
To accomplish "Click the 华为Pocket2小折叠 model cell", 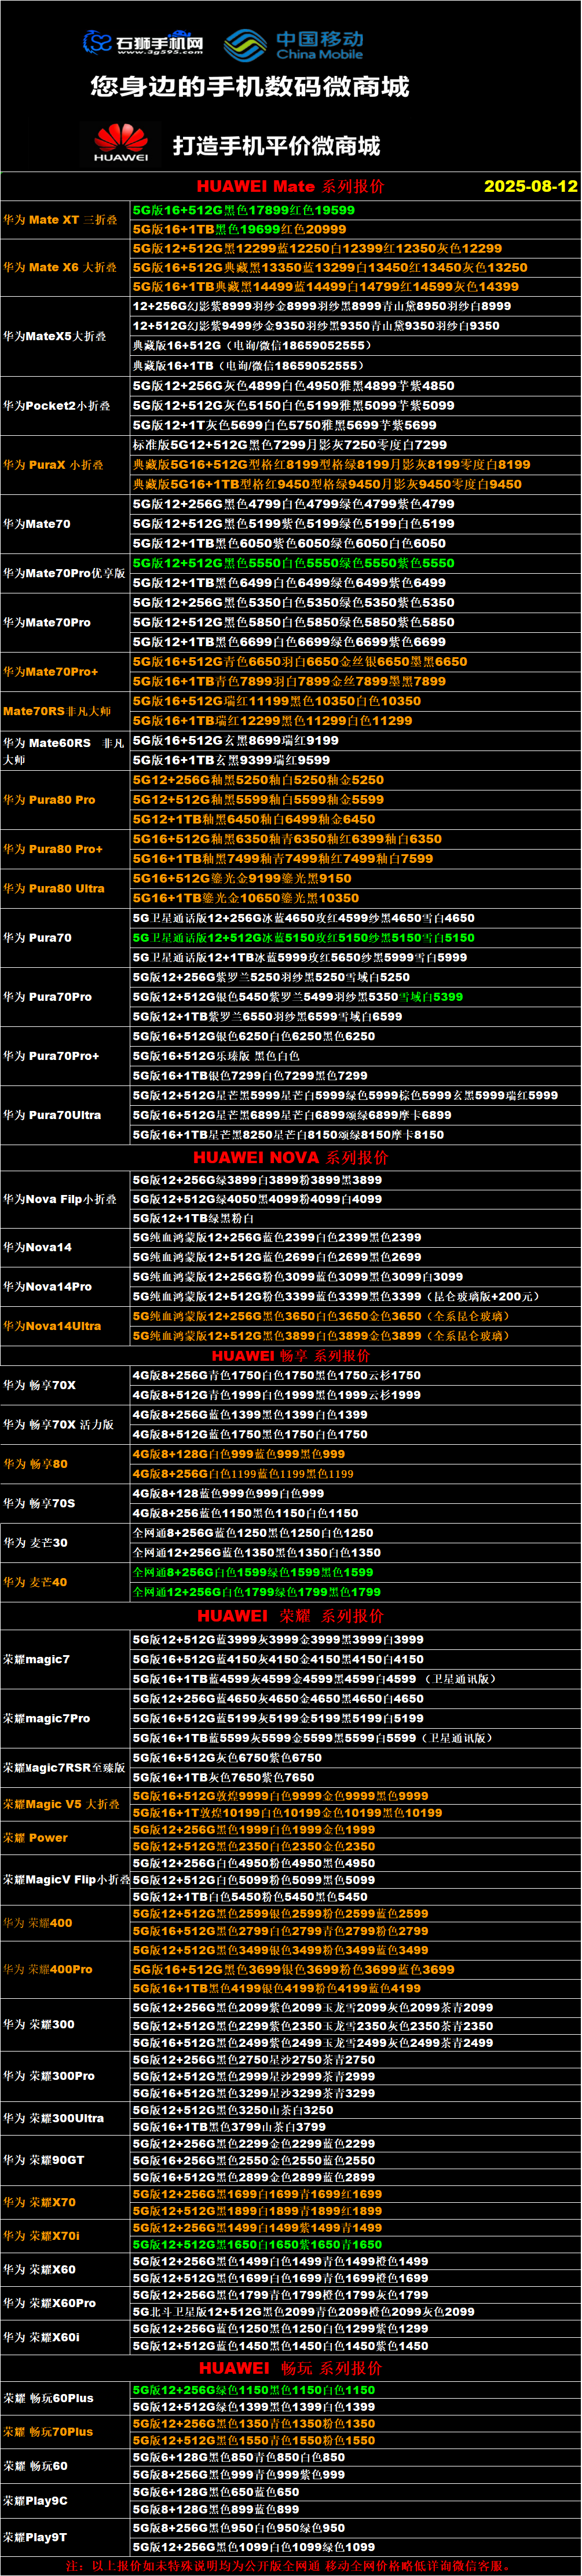I will (65, 405).
